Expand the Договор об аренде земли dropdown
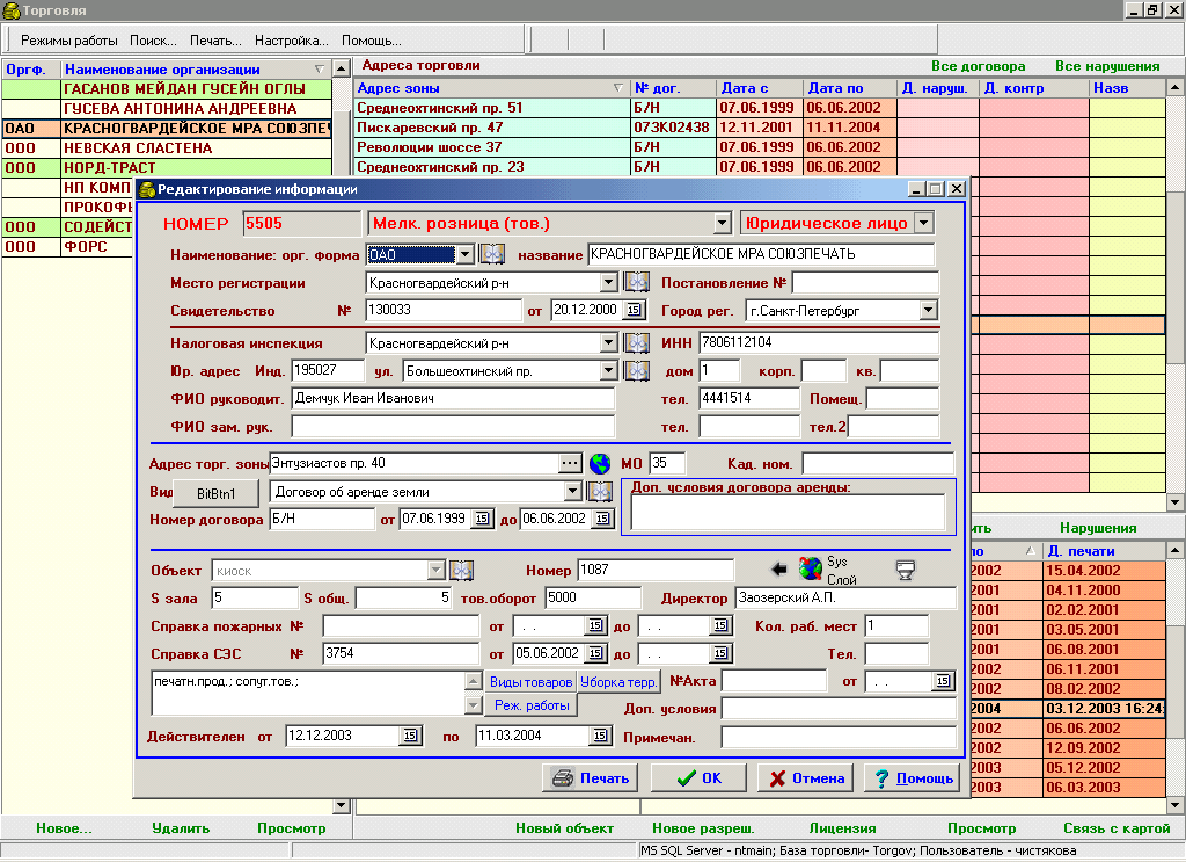Screen dimensions: 1189x862 573,491
